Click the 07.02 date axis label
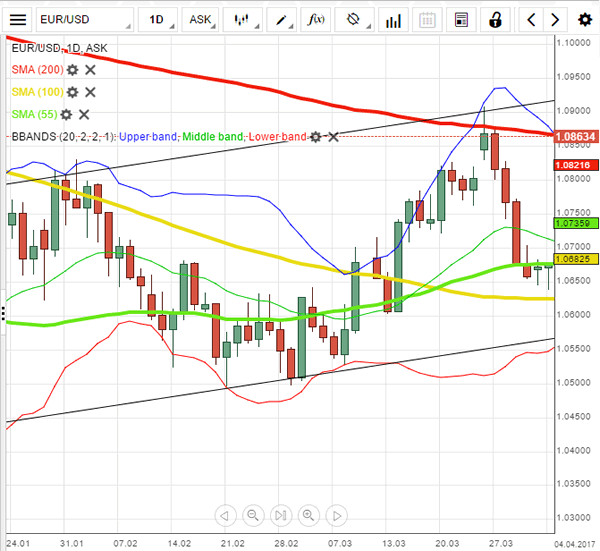Image resolution: width=600 pixels, height=551 pixels. point(126,543)
